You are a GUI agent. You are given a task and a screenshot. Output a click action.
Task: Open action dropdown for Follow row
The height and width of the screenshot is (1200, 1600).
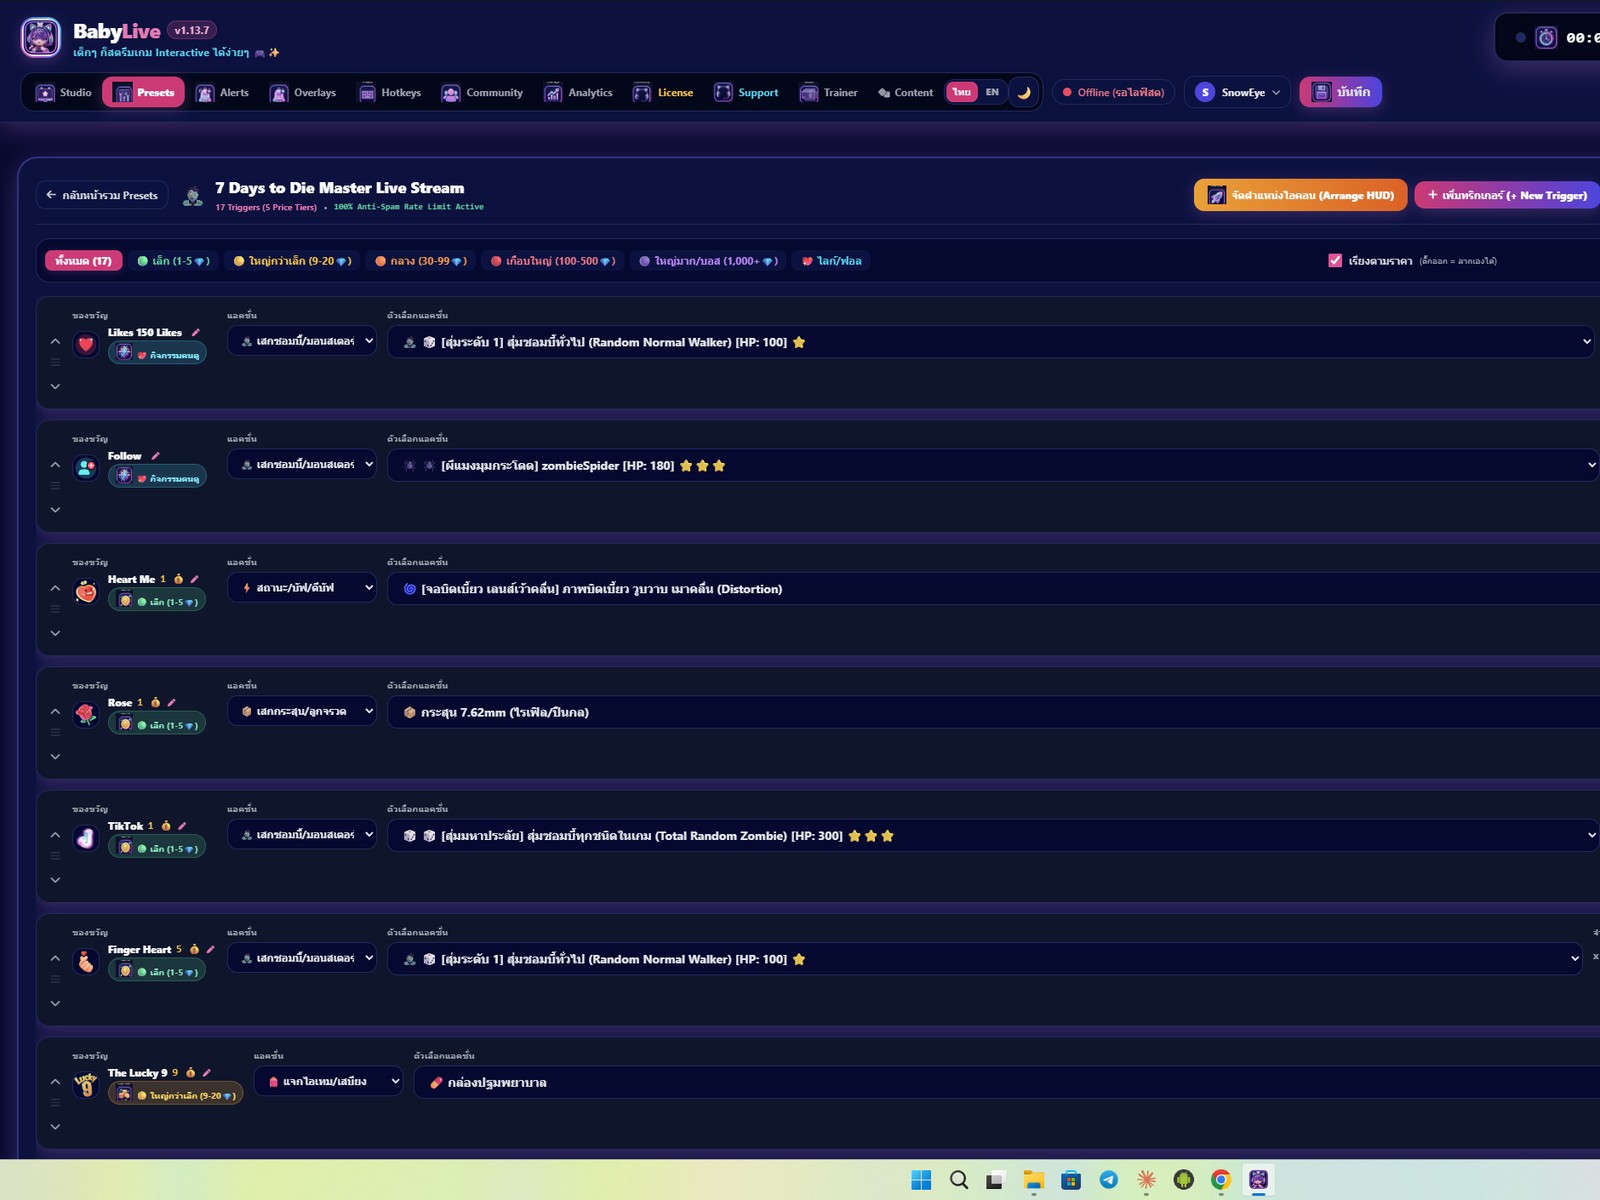click(x=302, y=465)
